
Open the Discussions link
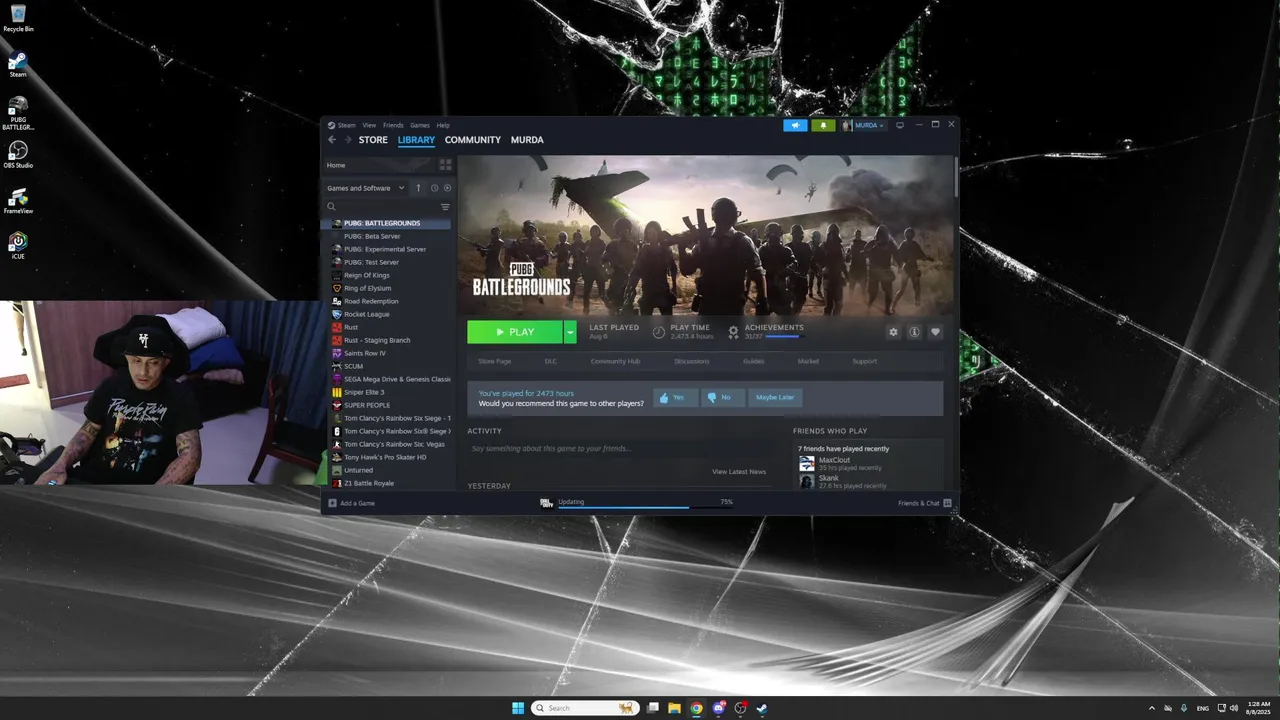tap(692, 361)
